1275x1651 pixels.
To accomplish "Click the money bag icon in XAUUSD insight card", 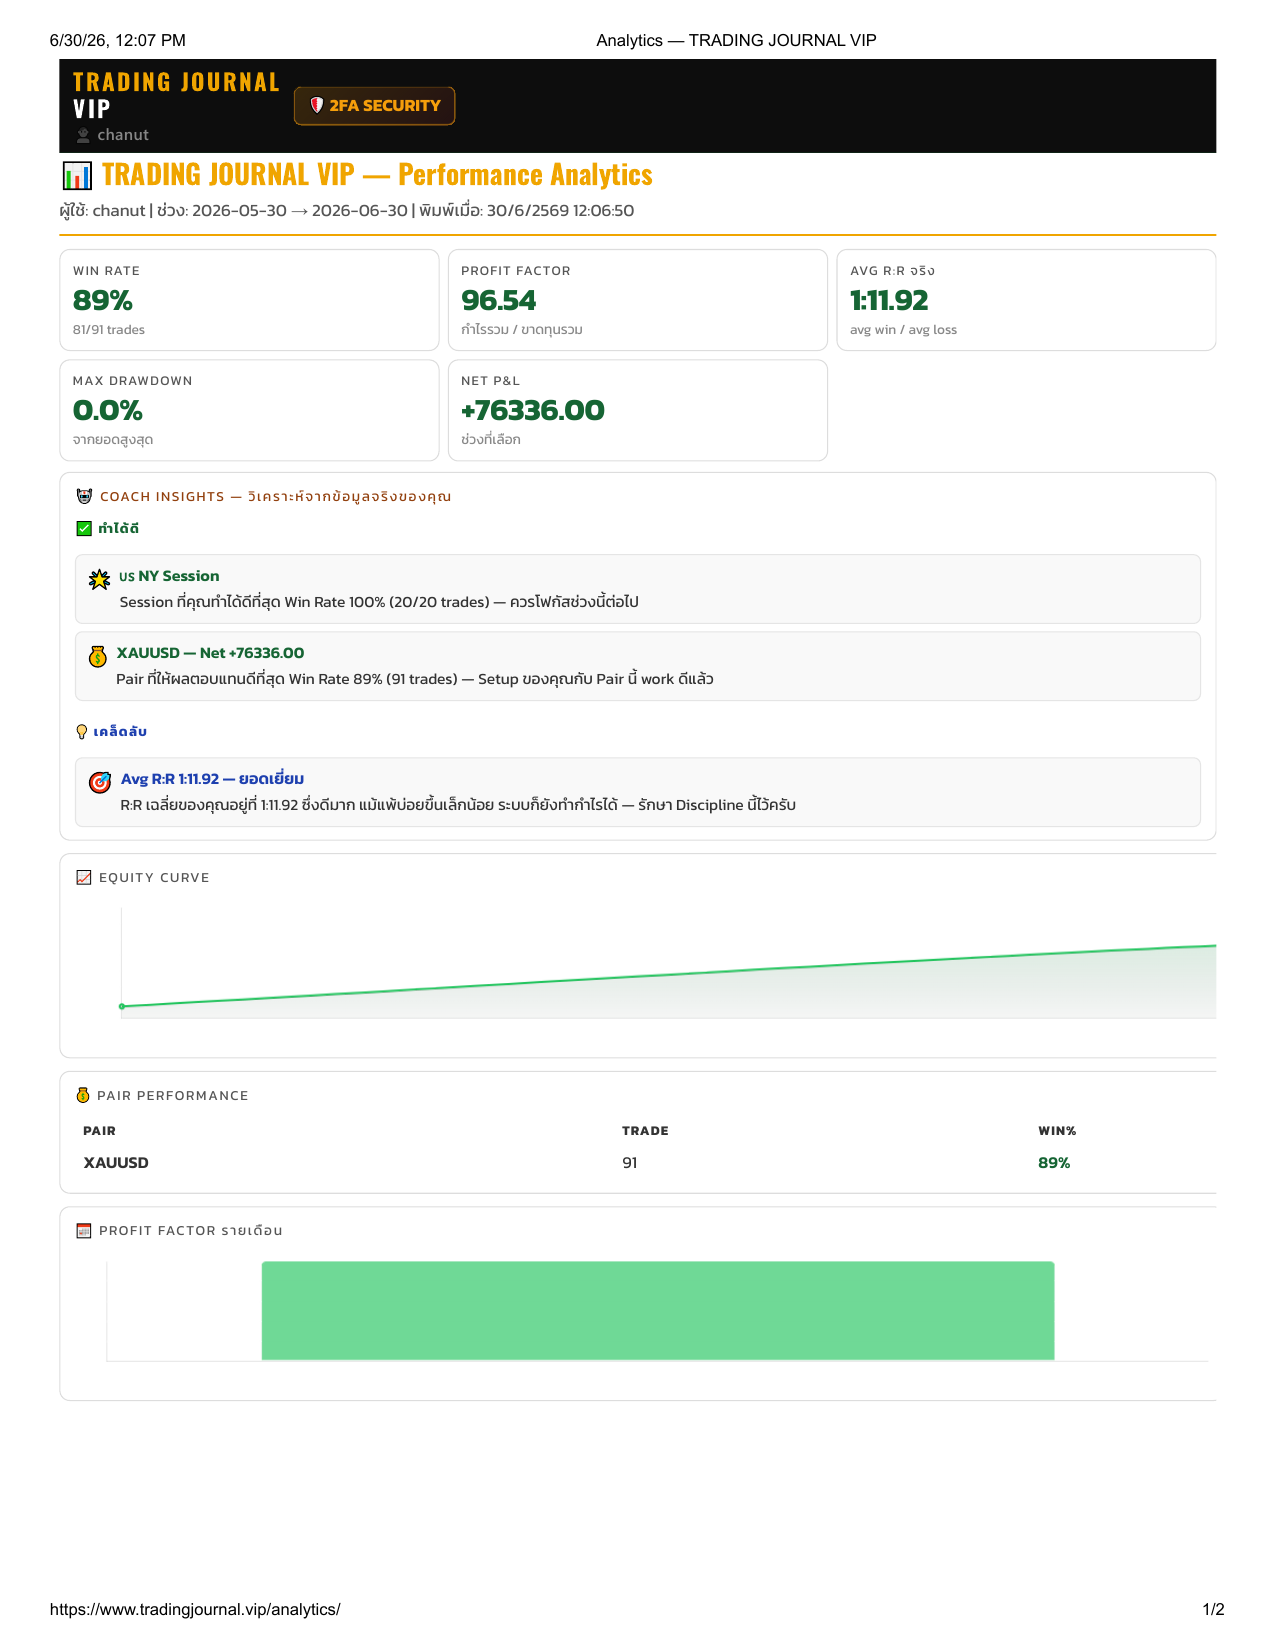I will [97, 657].
